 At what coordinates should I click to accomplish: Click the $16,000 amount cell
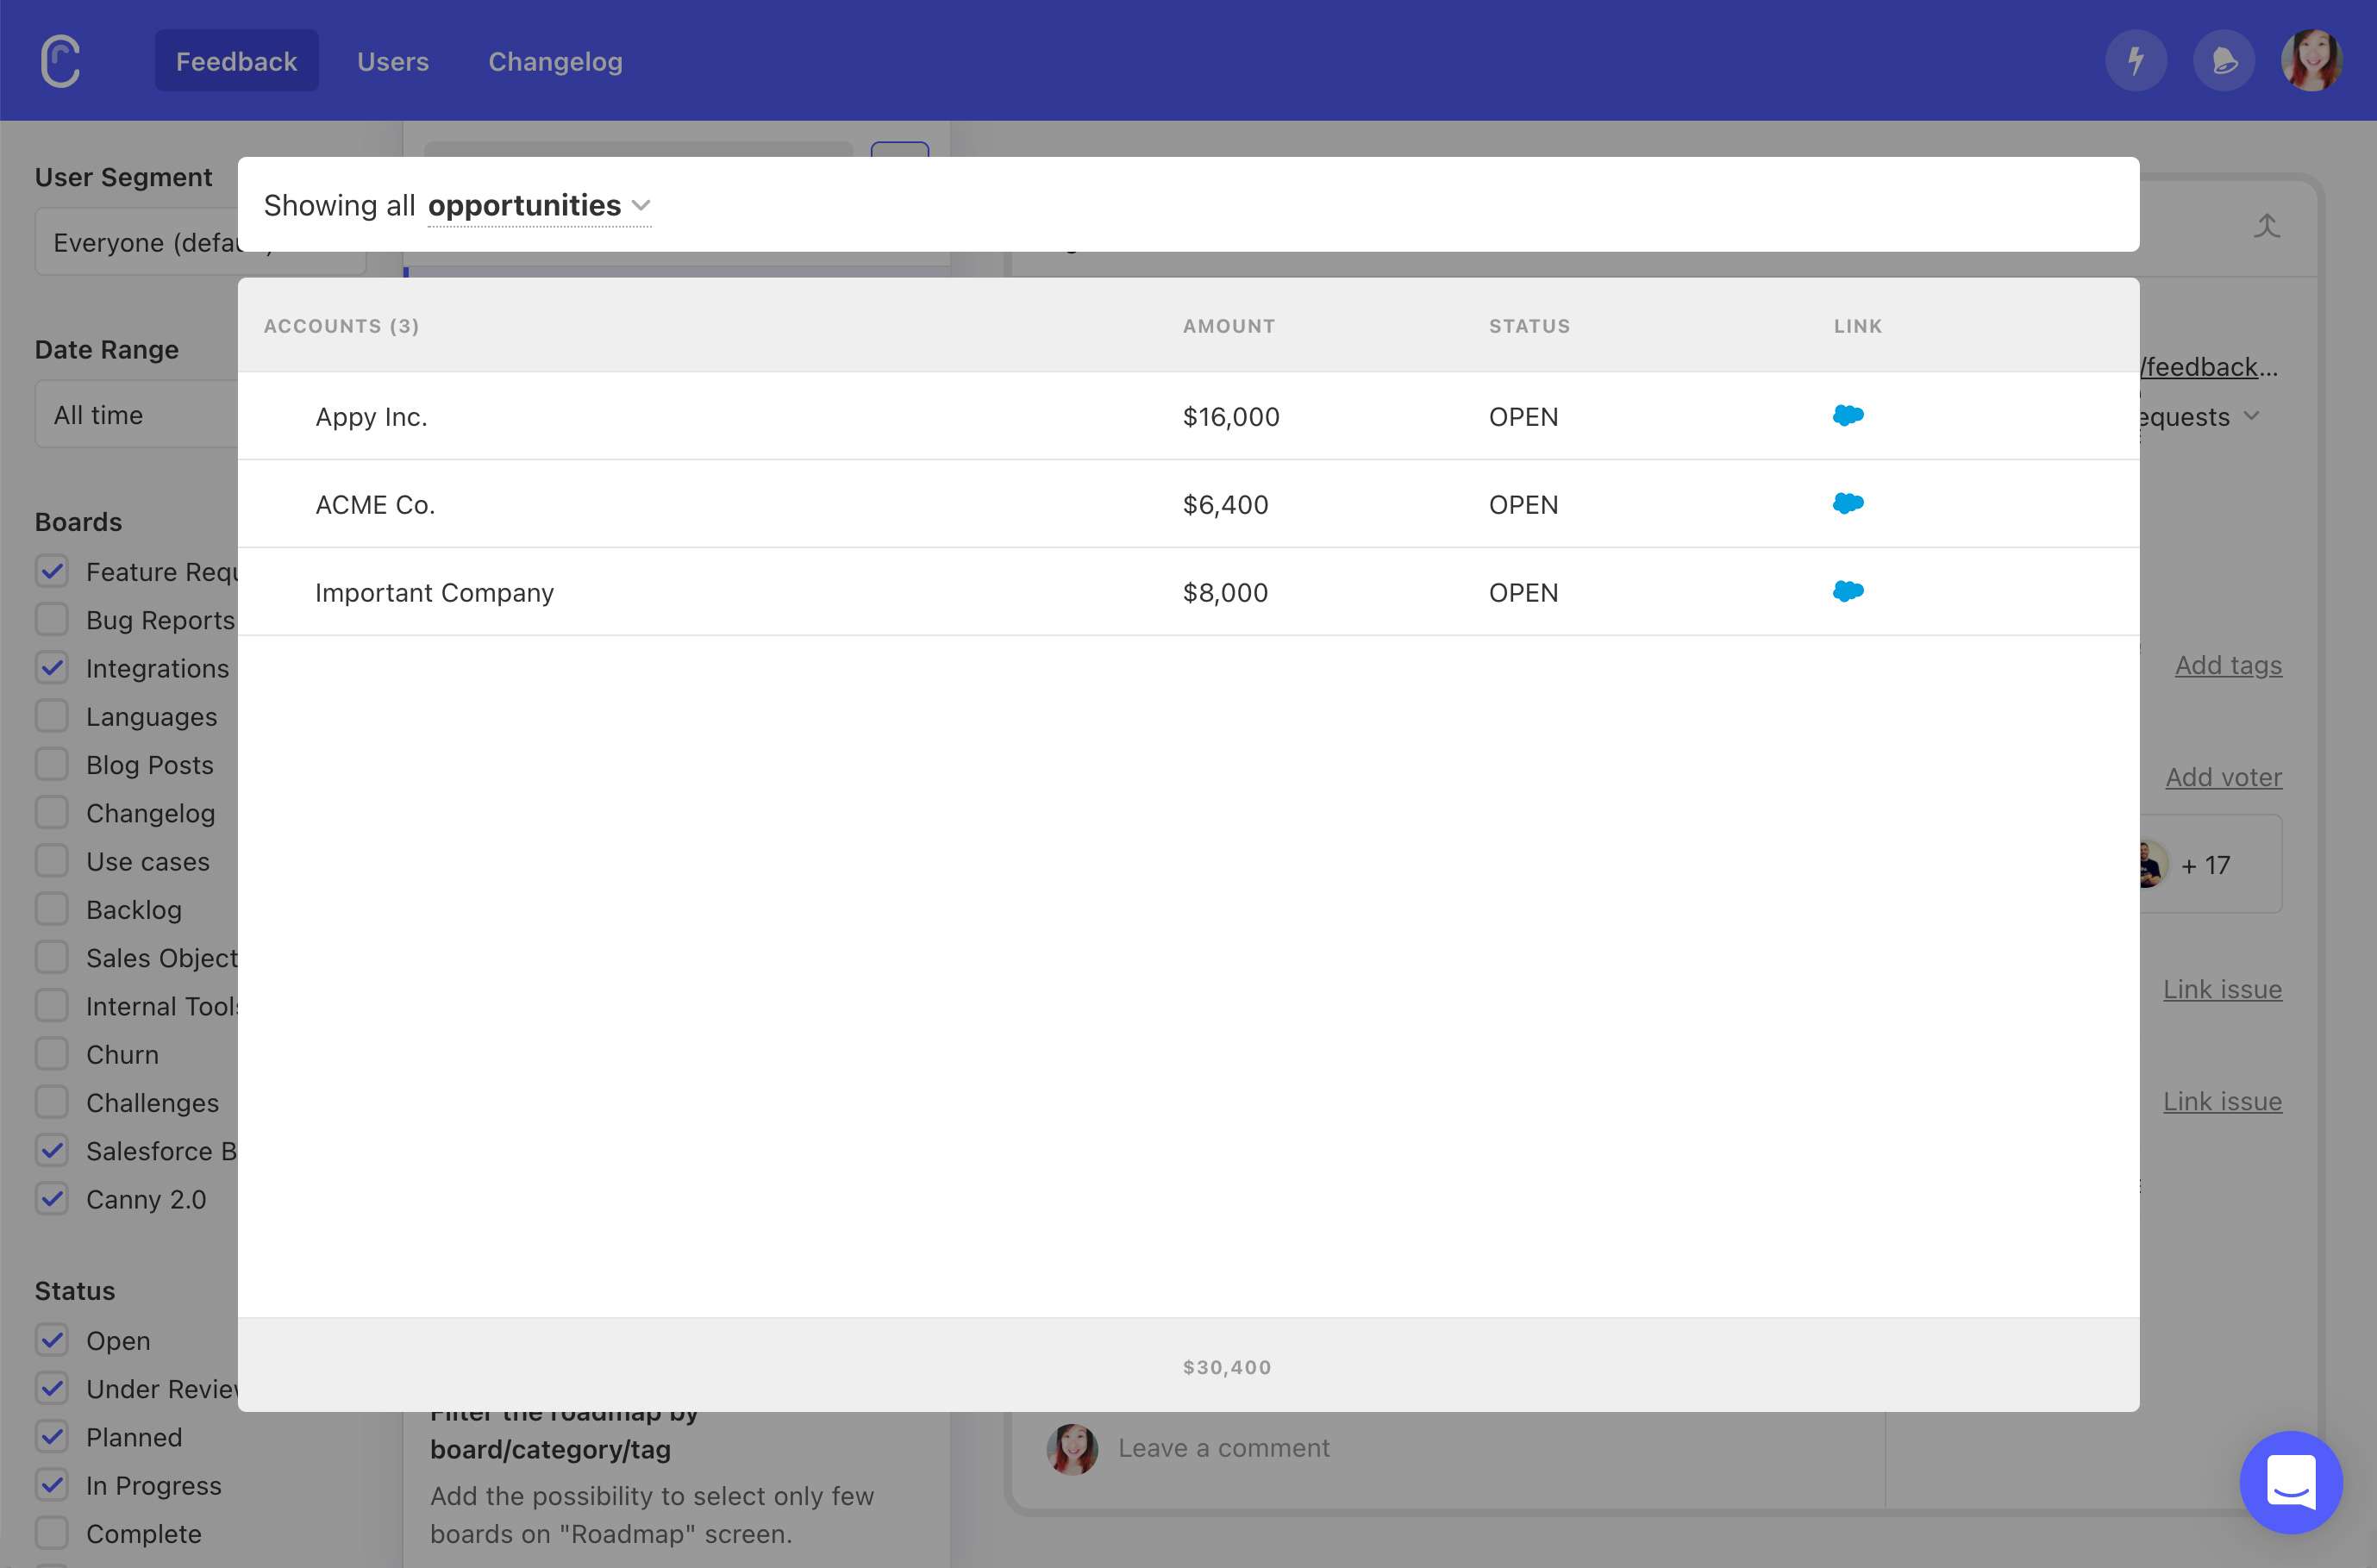(1231, 417)
